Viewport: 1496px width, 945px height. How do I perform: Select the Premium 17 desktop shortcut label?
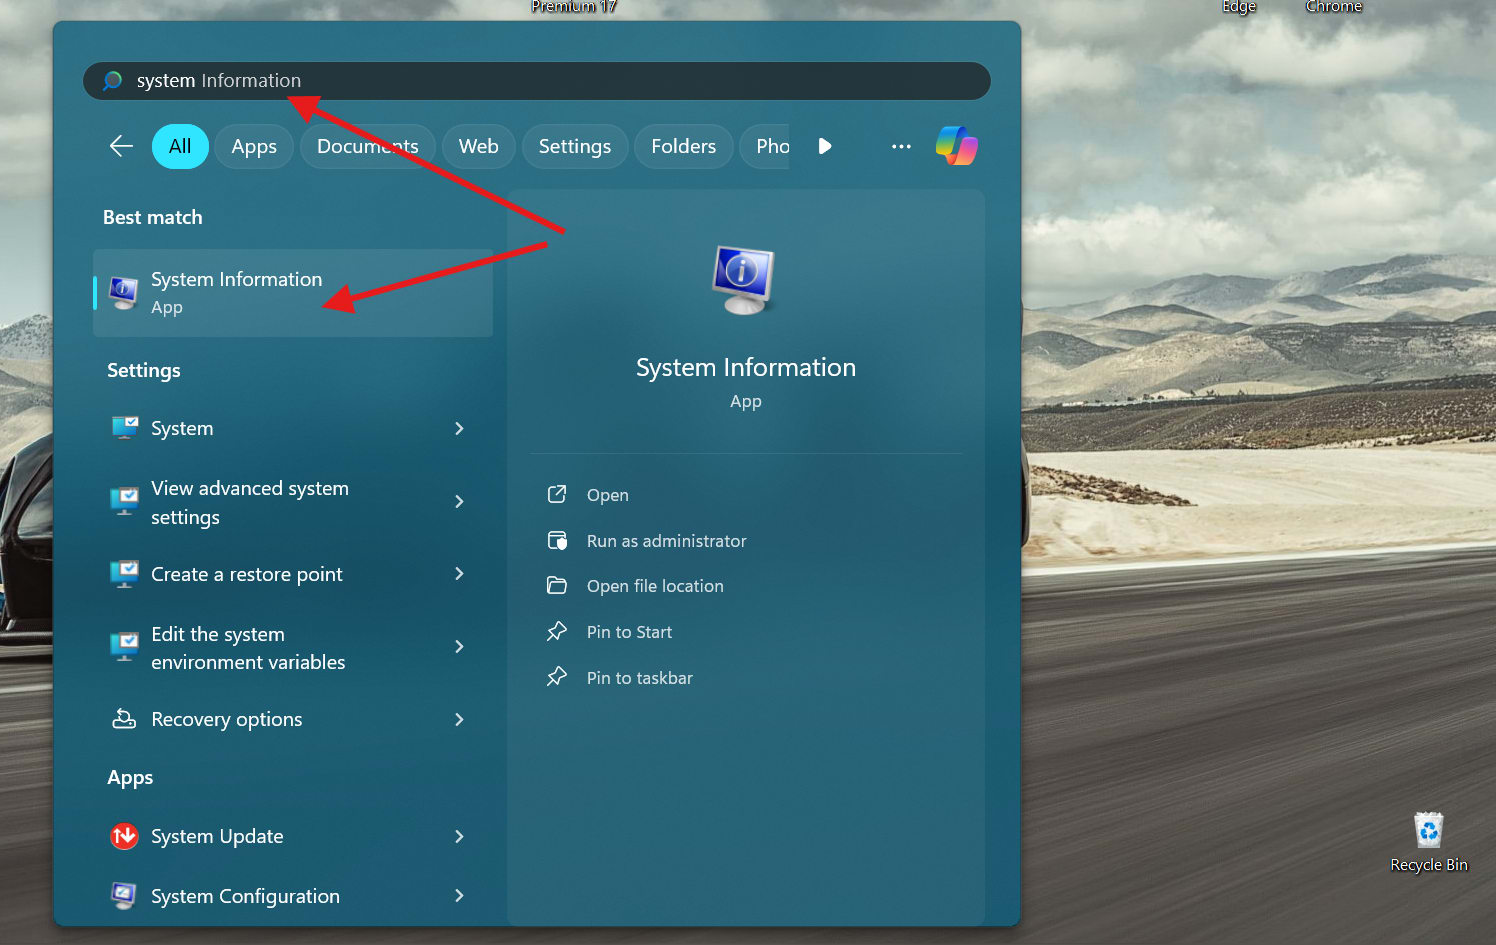click(573, 7)
